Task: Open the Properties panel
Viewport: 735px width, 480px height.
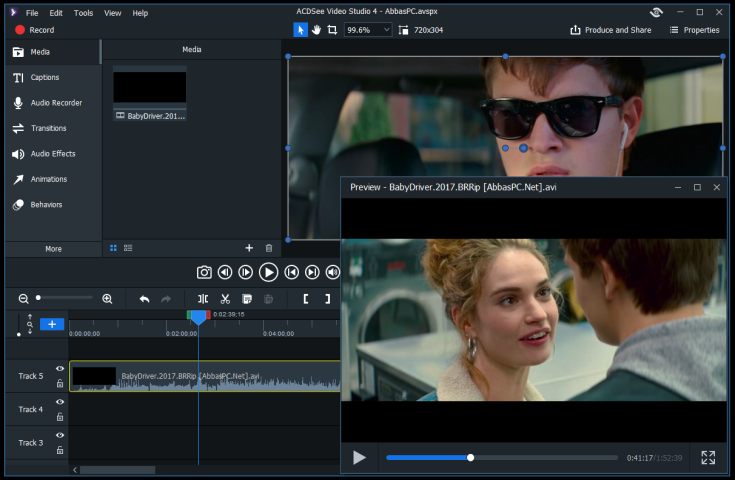Action: point(694,30)
